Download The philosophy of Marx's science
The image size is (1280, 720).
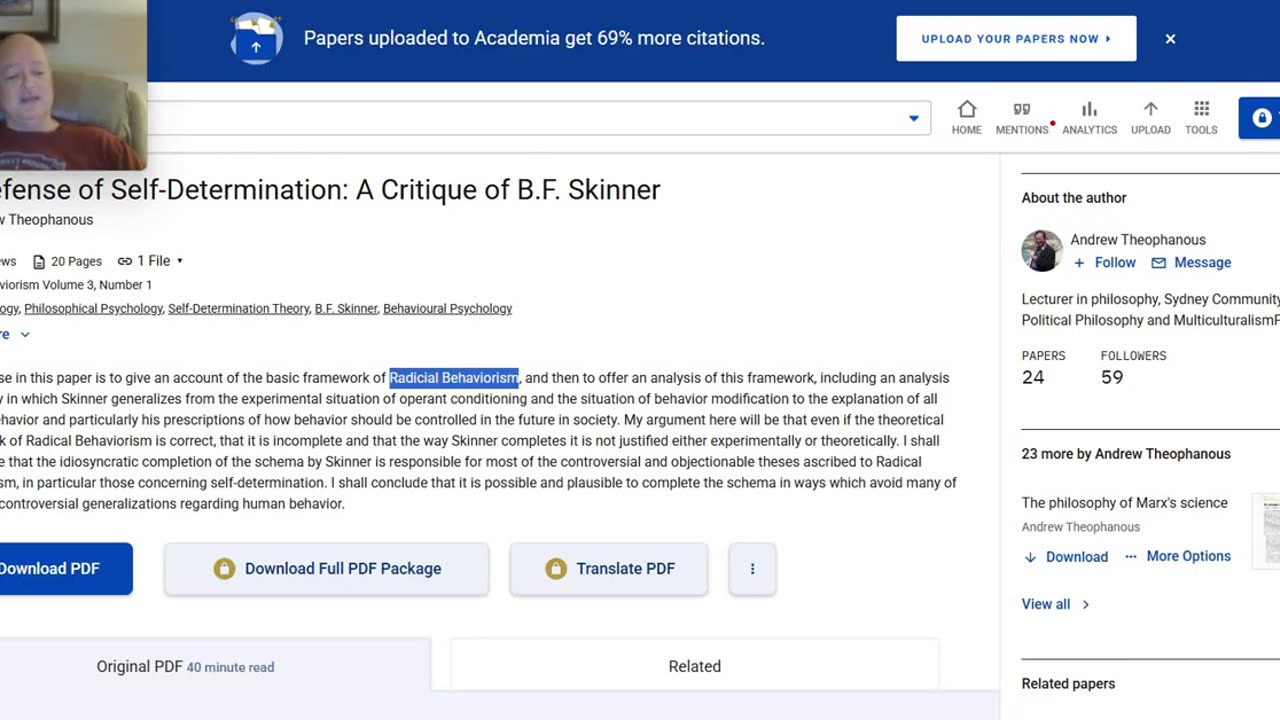[1066, 557]
